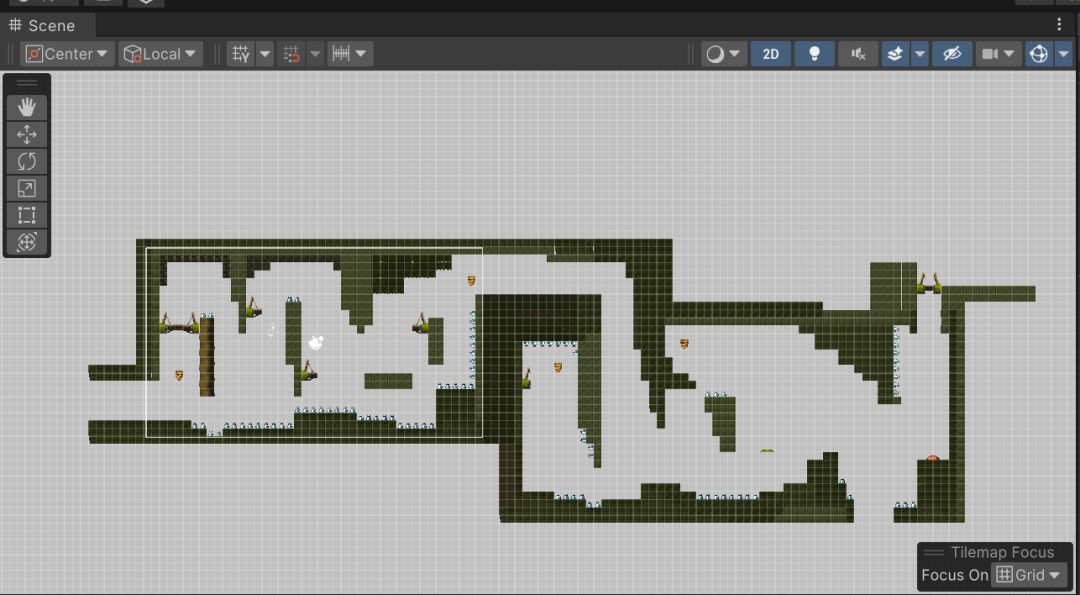Toggle gizmos visibility icon
Viewport: 1080px width, 595px height.
coord(1039,54)
